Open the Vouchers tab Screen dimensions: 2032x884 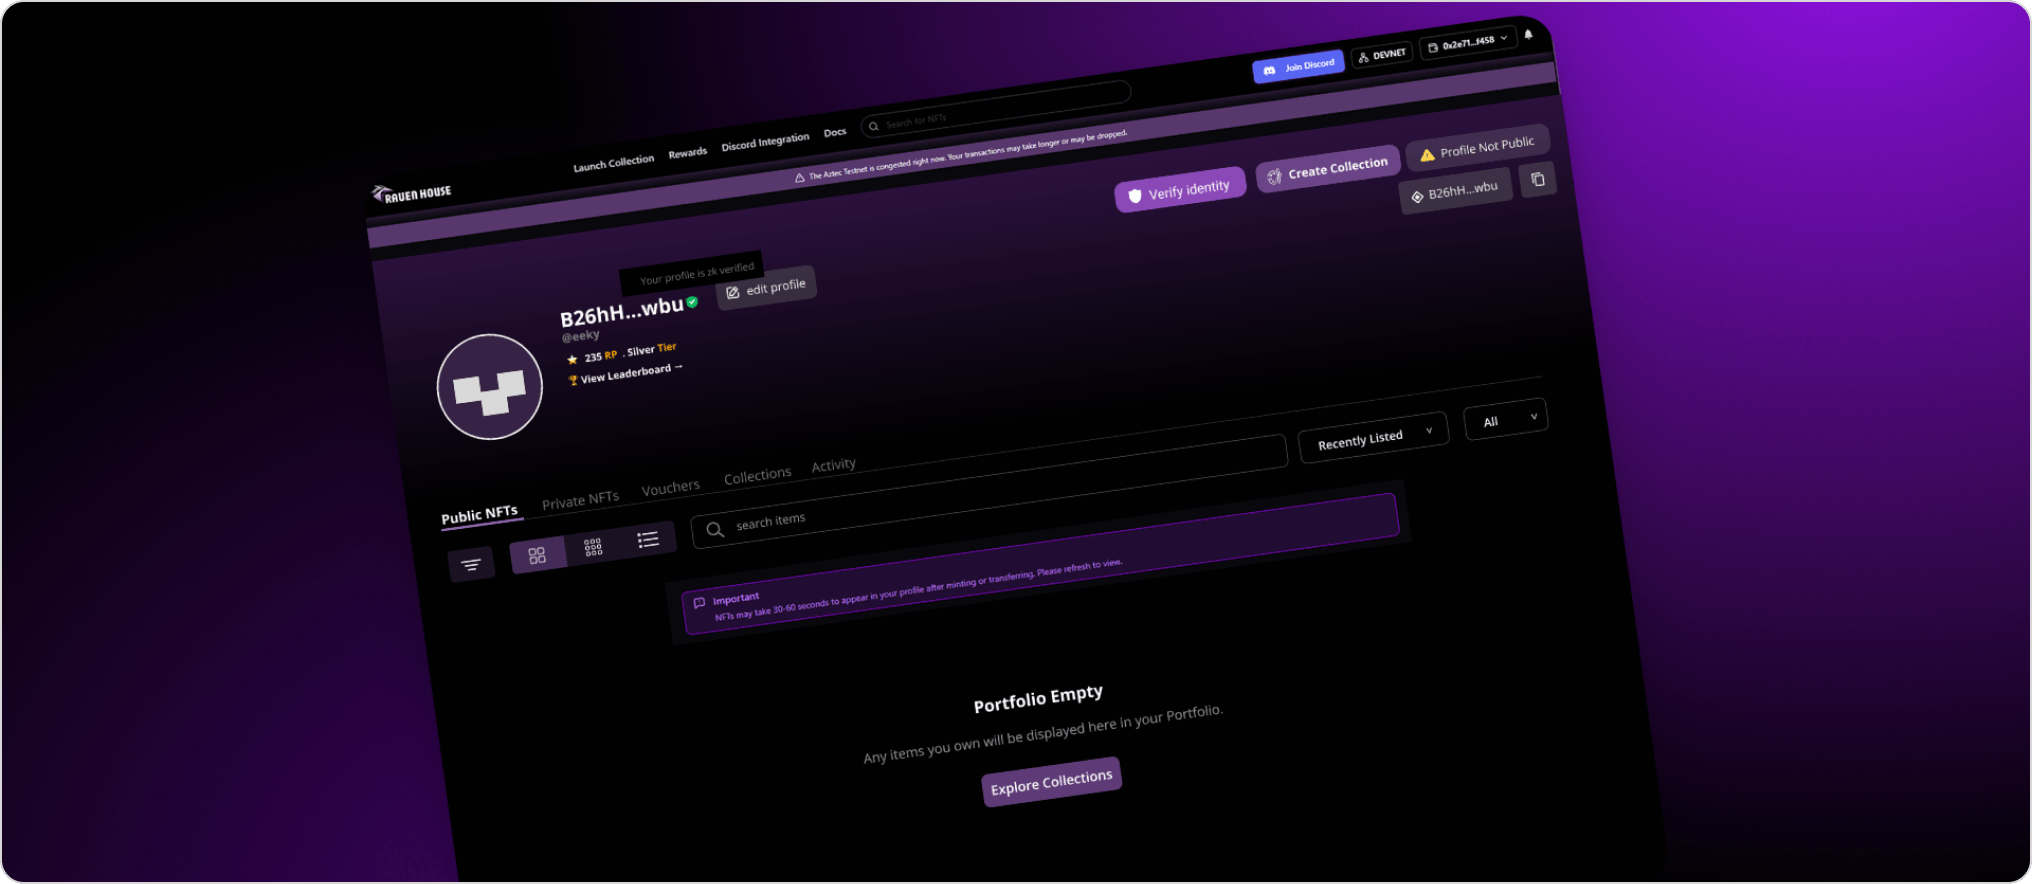click(670, 488)
